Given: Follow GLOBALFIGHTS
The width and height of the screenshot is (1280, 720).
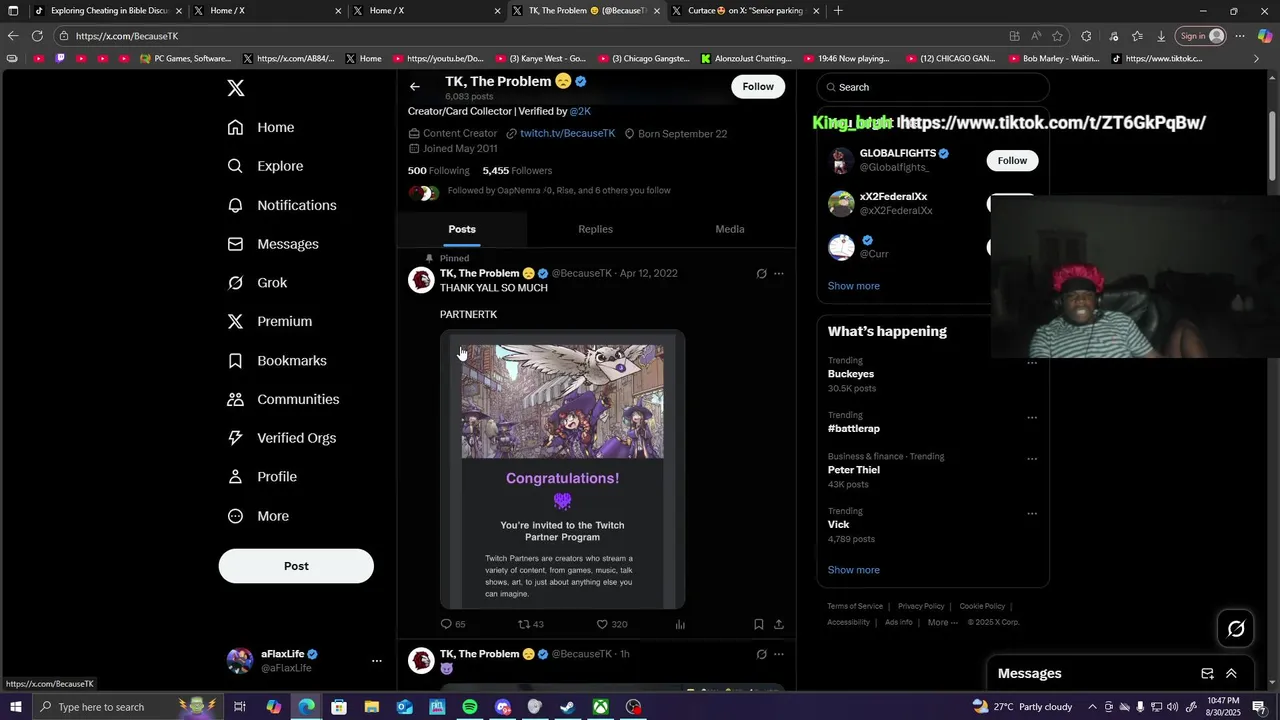Looking at the screenshot, I should point(1012,160).
